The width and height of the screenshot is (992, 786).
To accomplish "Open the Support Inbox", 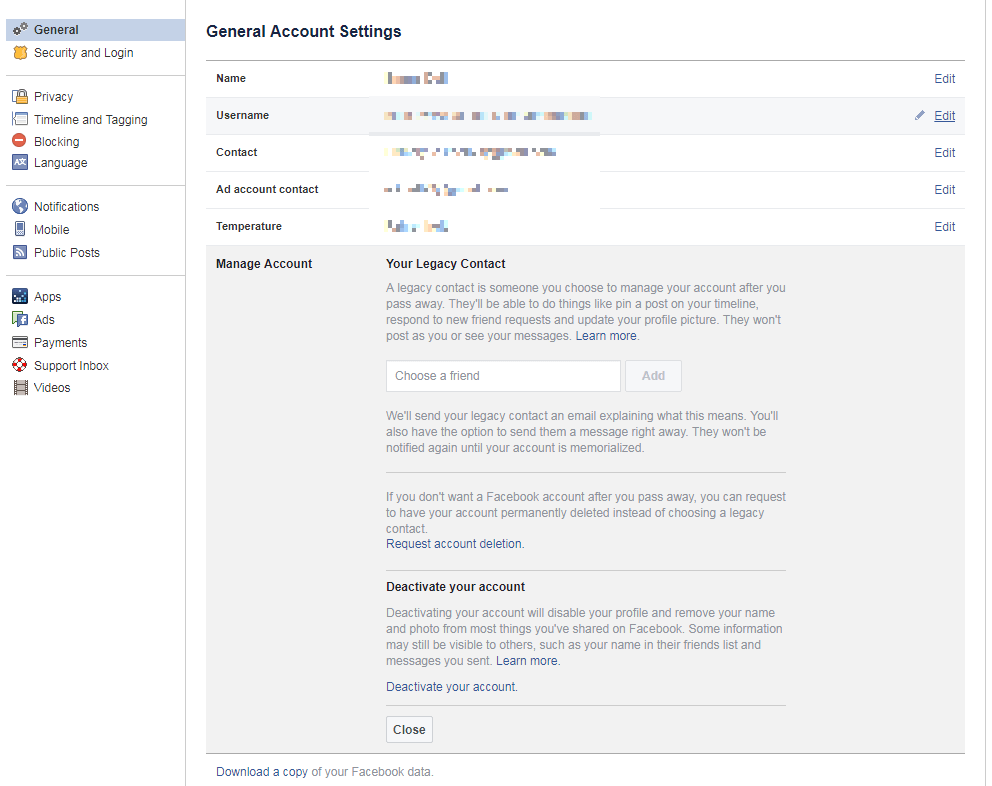I will (71, 365).
